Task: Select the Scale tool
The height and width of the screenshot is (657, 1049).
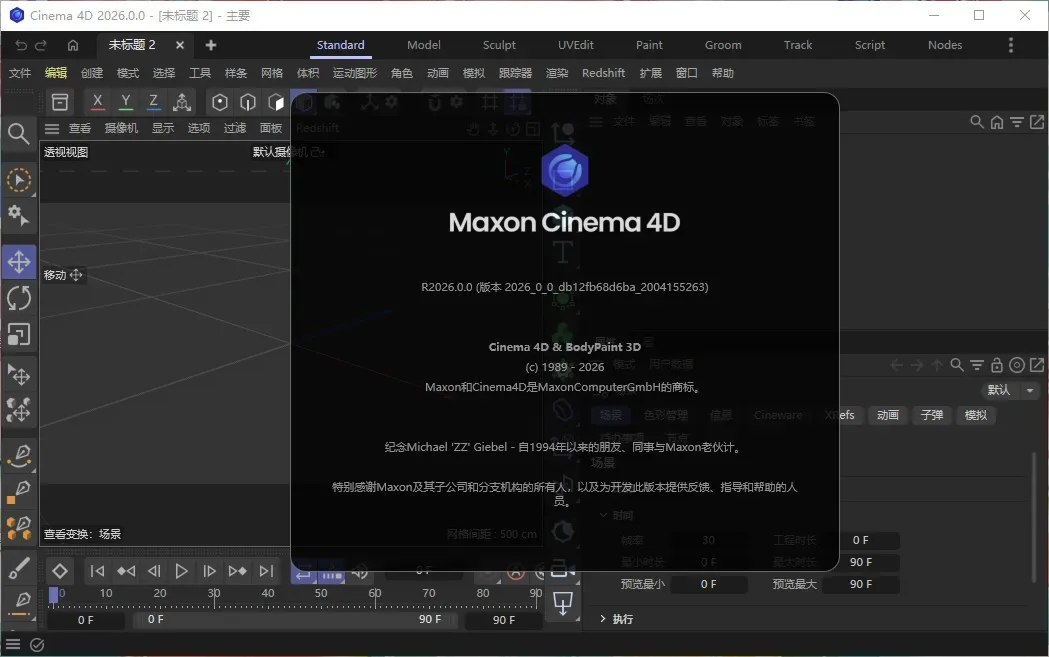Action: pyautogui.click(x=19, y=334)
